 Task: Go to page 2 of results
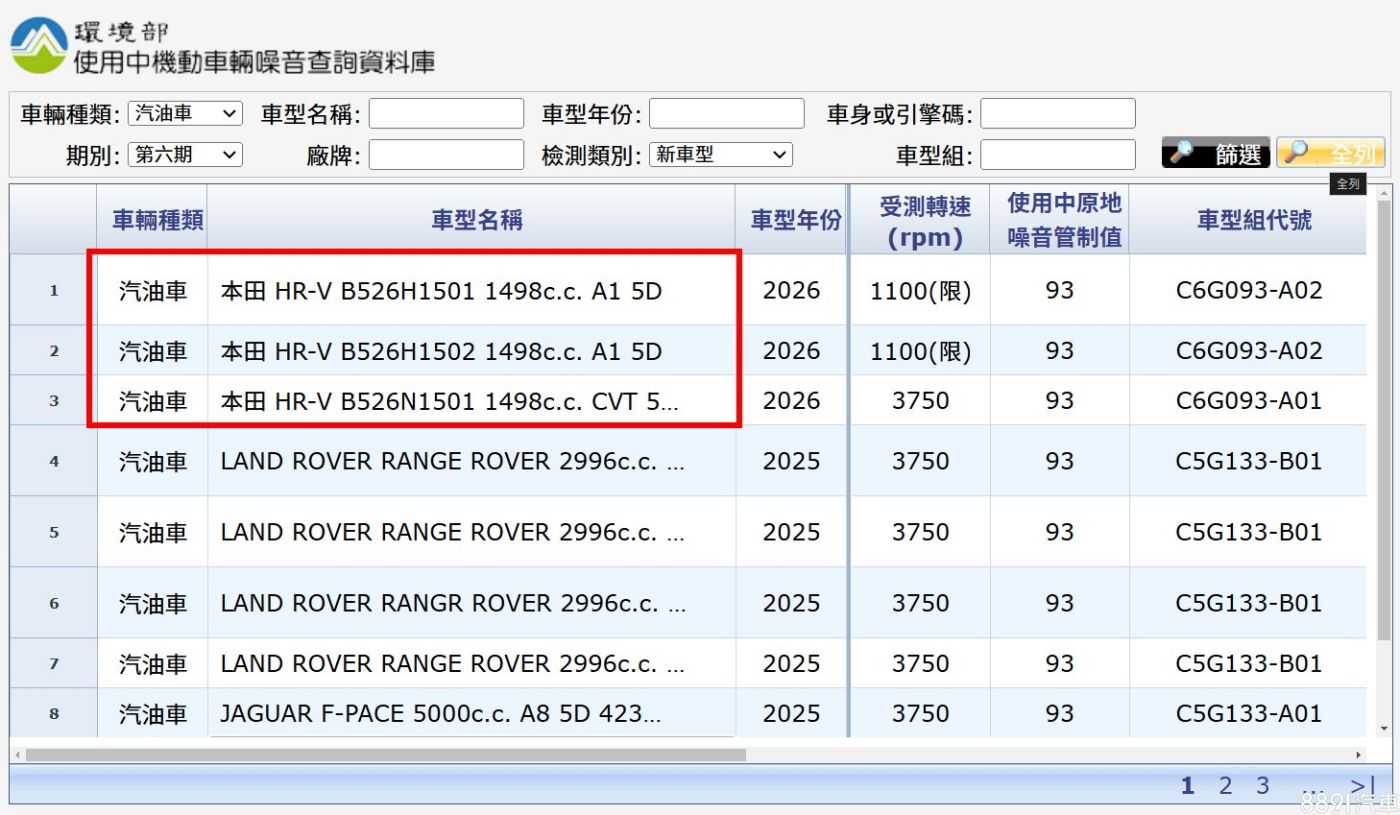pos(1225,786)
